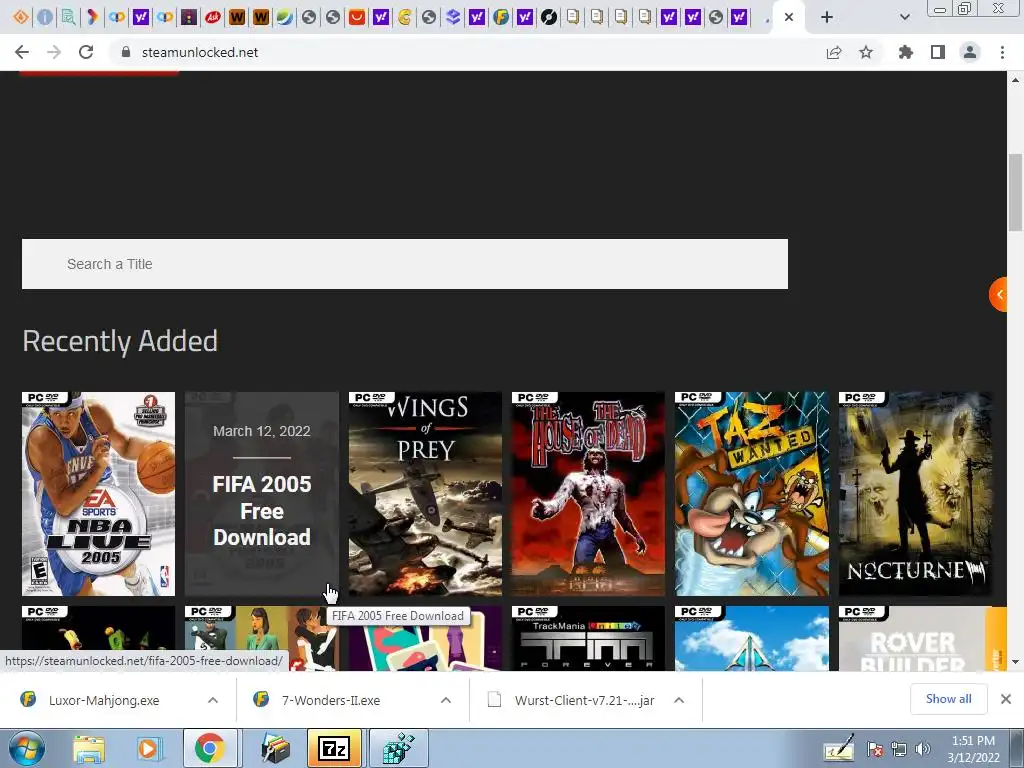Screen dimensions: 1024x768
Task: Open the volume speaker tray icon
Action: pos(922,750)
